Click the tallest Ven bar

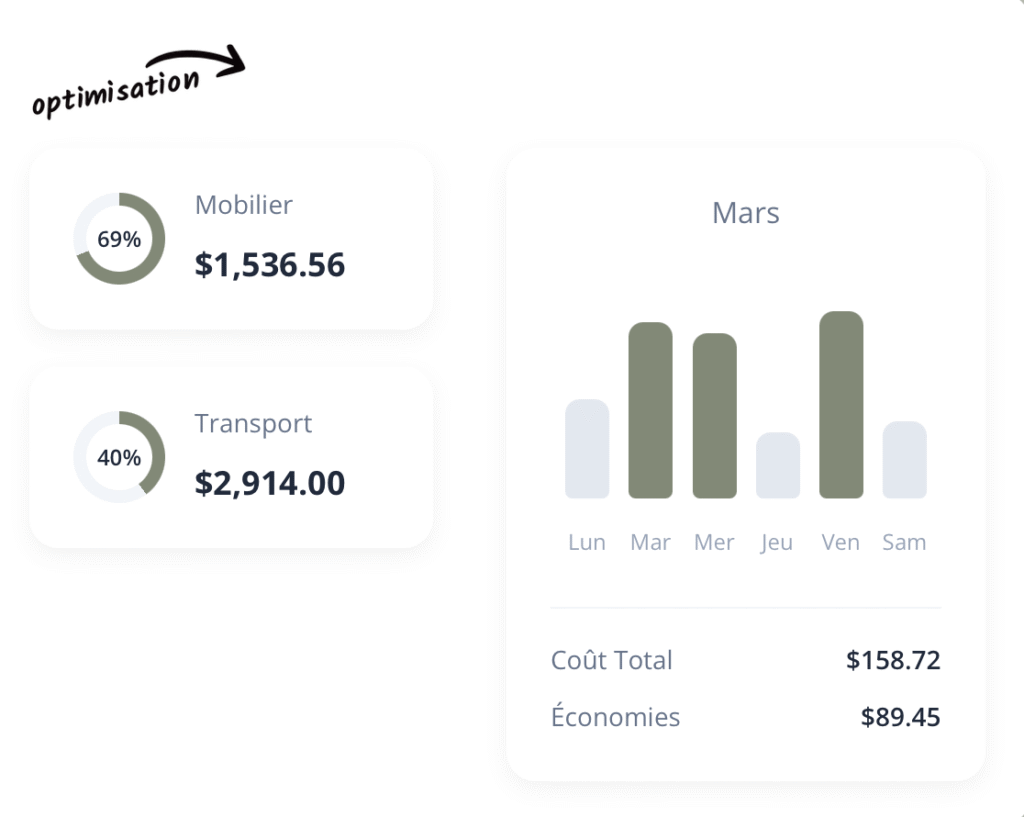(x=841, y=405)
